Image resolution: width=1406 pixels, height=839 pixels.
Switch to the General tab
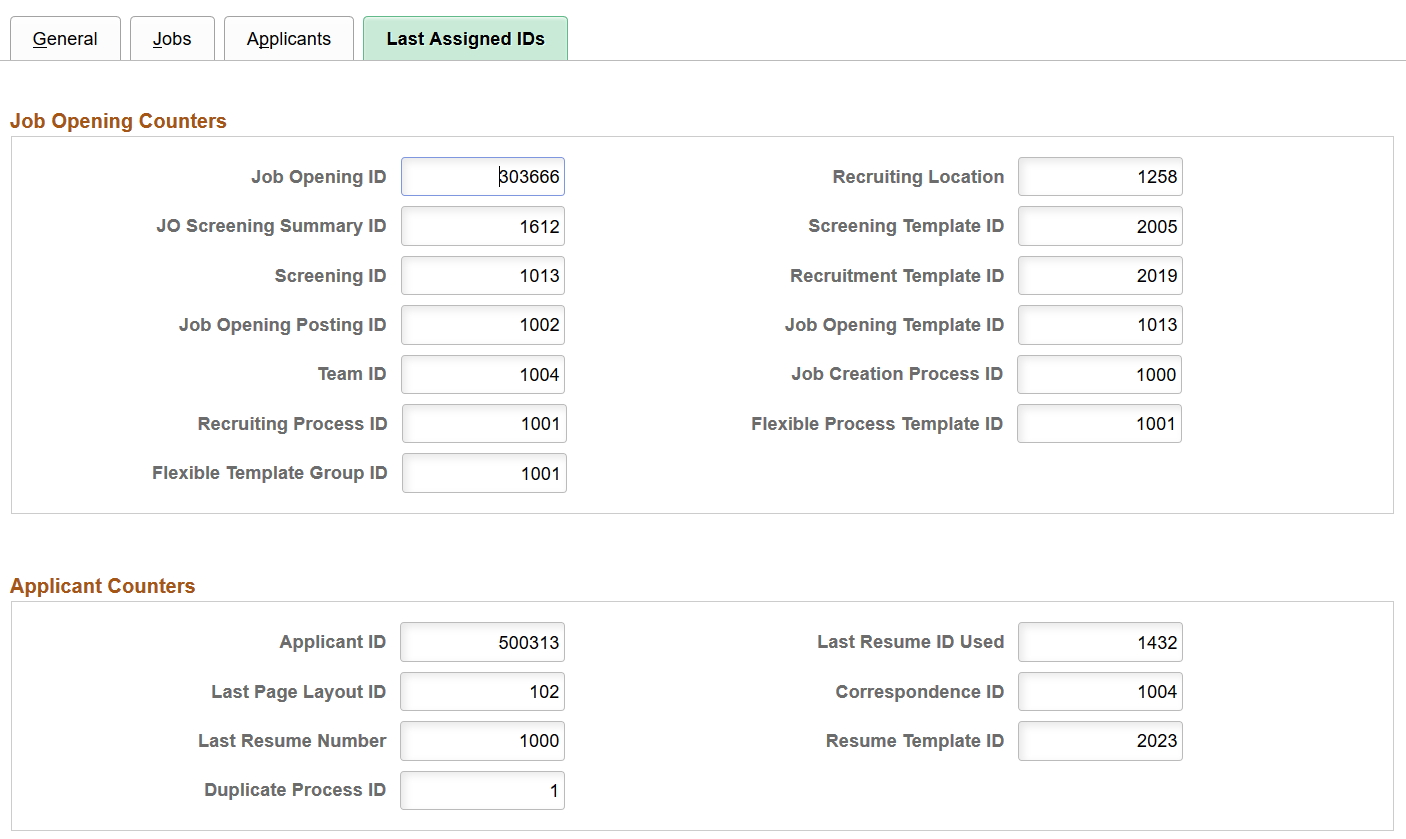(x=65, y=39)
